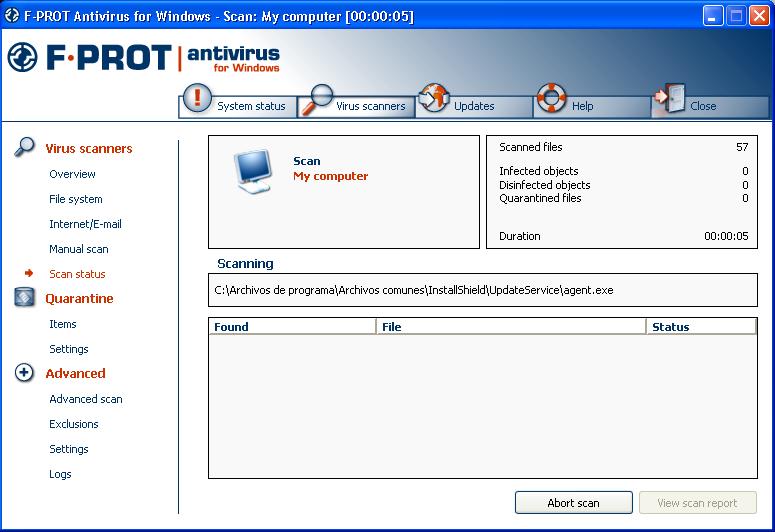Close the window with red X

tap(759, 16)
